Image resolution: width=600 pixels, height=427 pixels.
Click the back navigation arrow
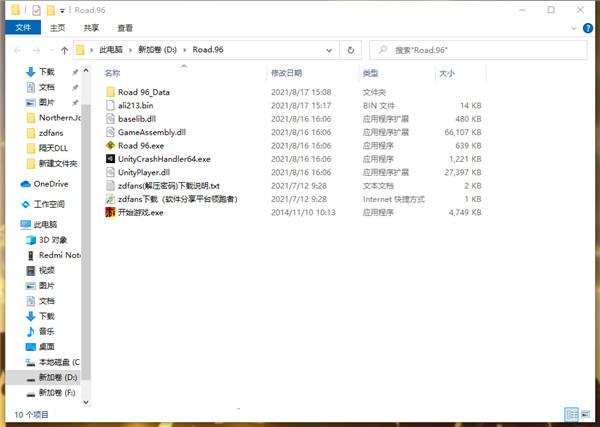(17, 50)
